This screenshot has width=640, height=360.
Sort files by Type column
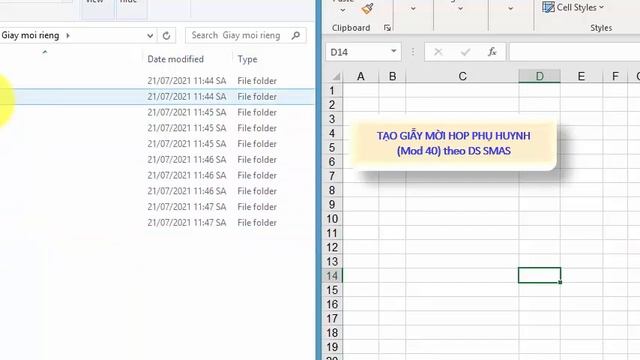pos(247,59)
